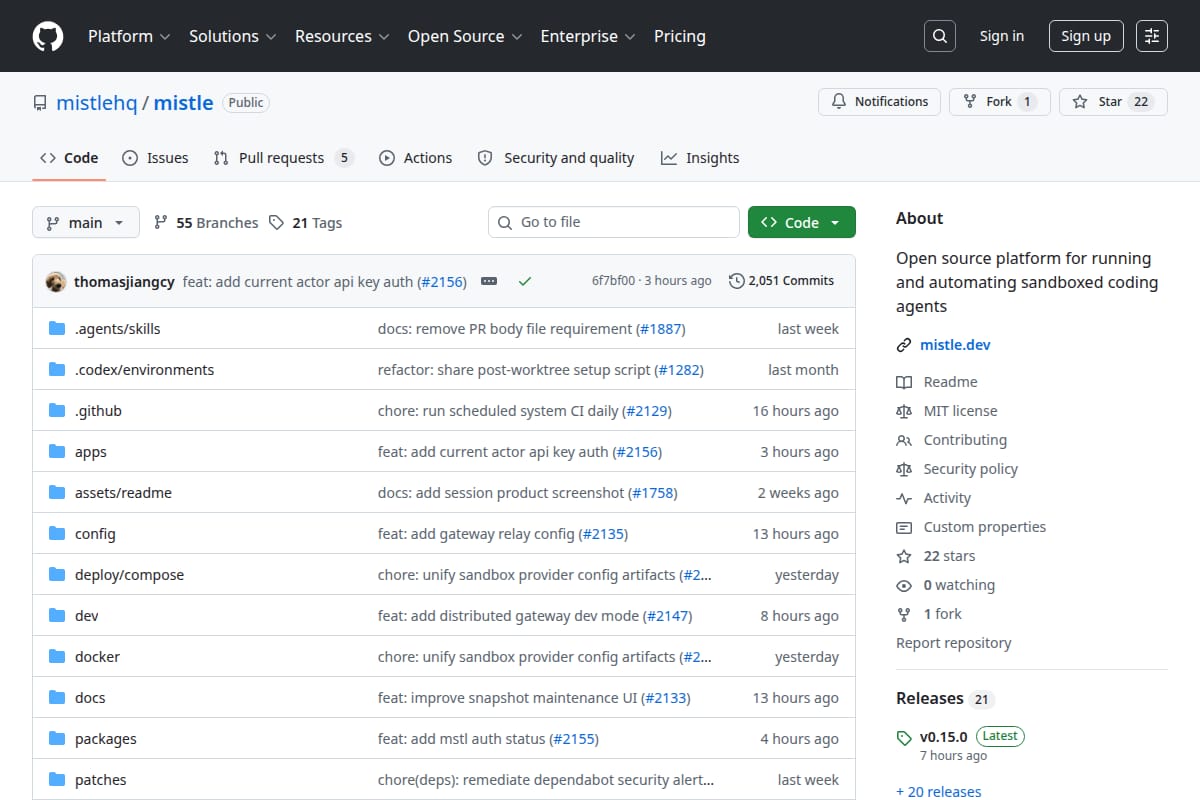Click the folder icon beside .codex/environments
The image size is (1200, 800).
point(57,370)
